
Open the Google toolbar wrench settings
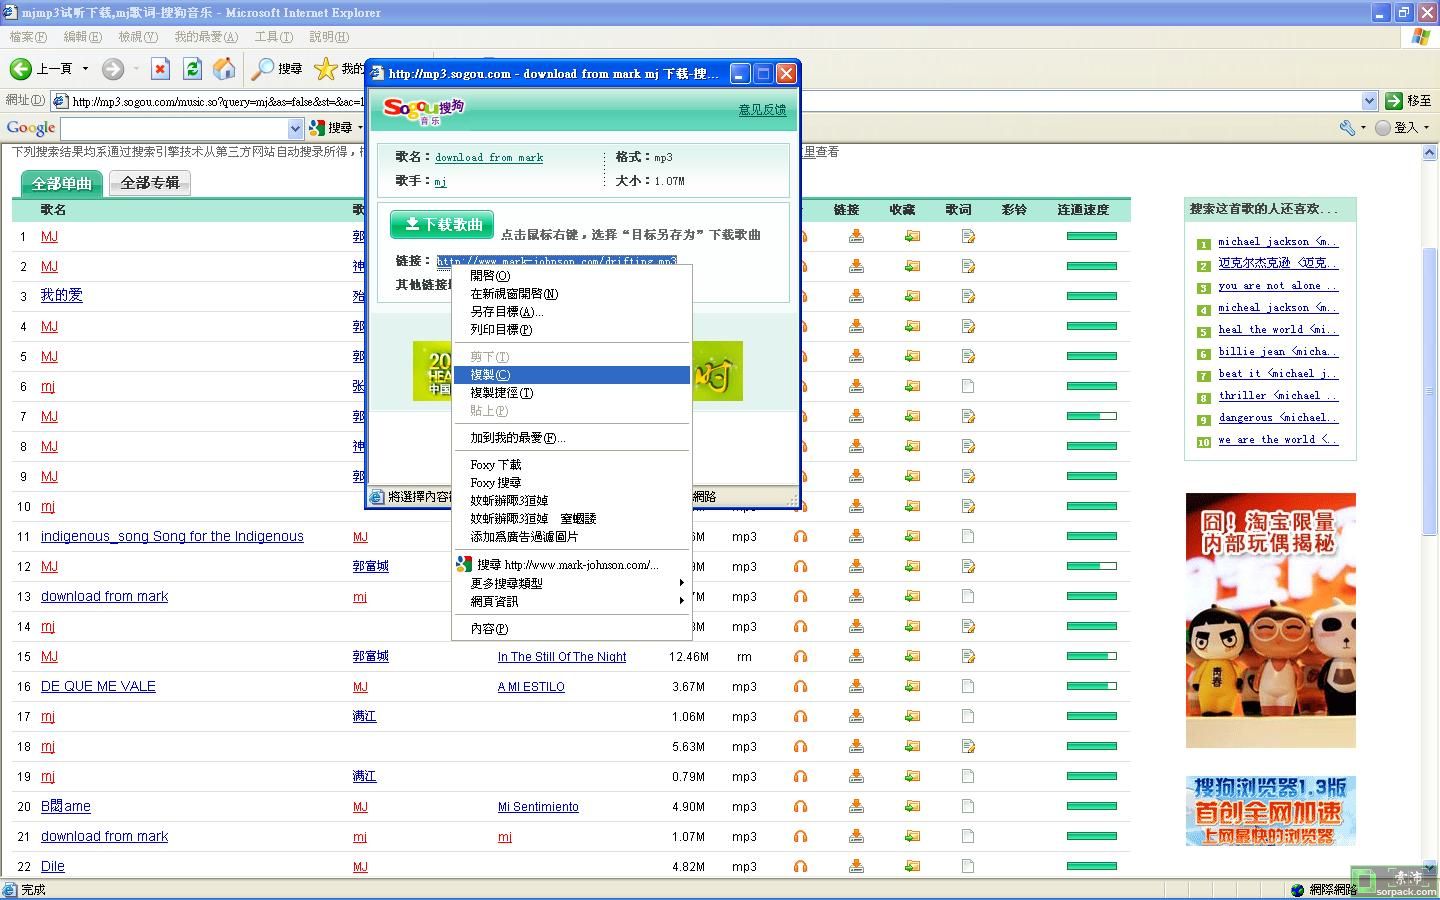click(x=1348, y=128)
